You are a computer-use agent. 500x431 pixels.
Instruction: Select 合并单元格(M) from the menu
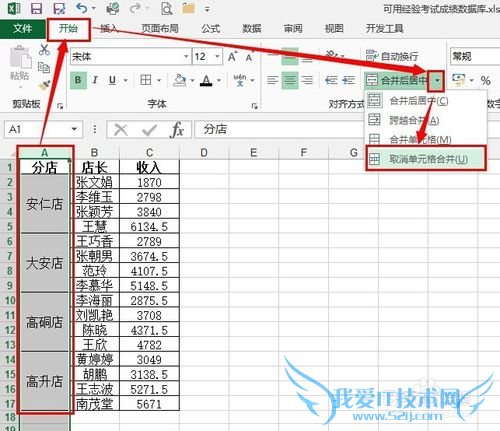click(x=426, y=139)
